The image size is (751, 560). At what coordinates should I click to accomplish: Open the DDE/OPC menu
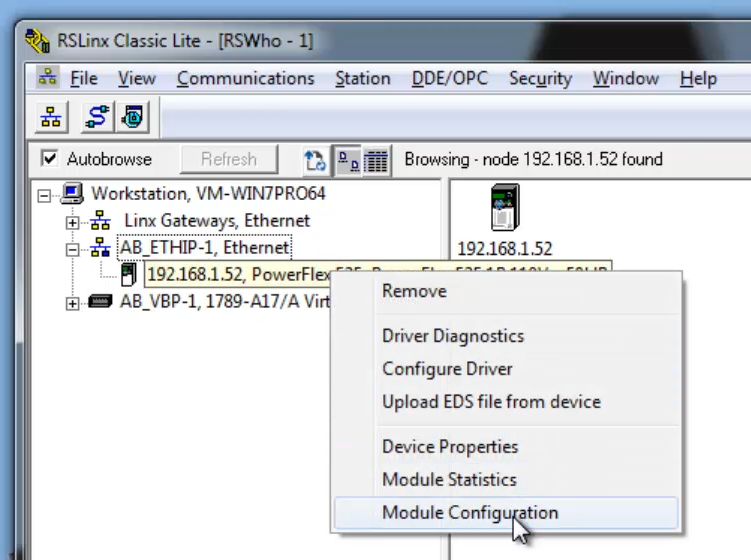pos(450,79)
